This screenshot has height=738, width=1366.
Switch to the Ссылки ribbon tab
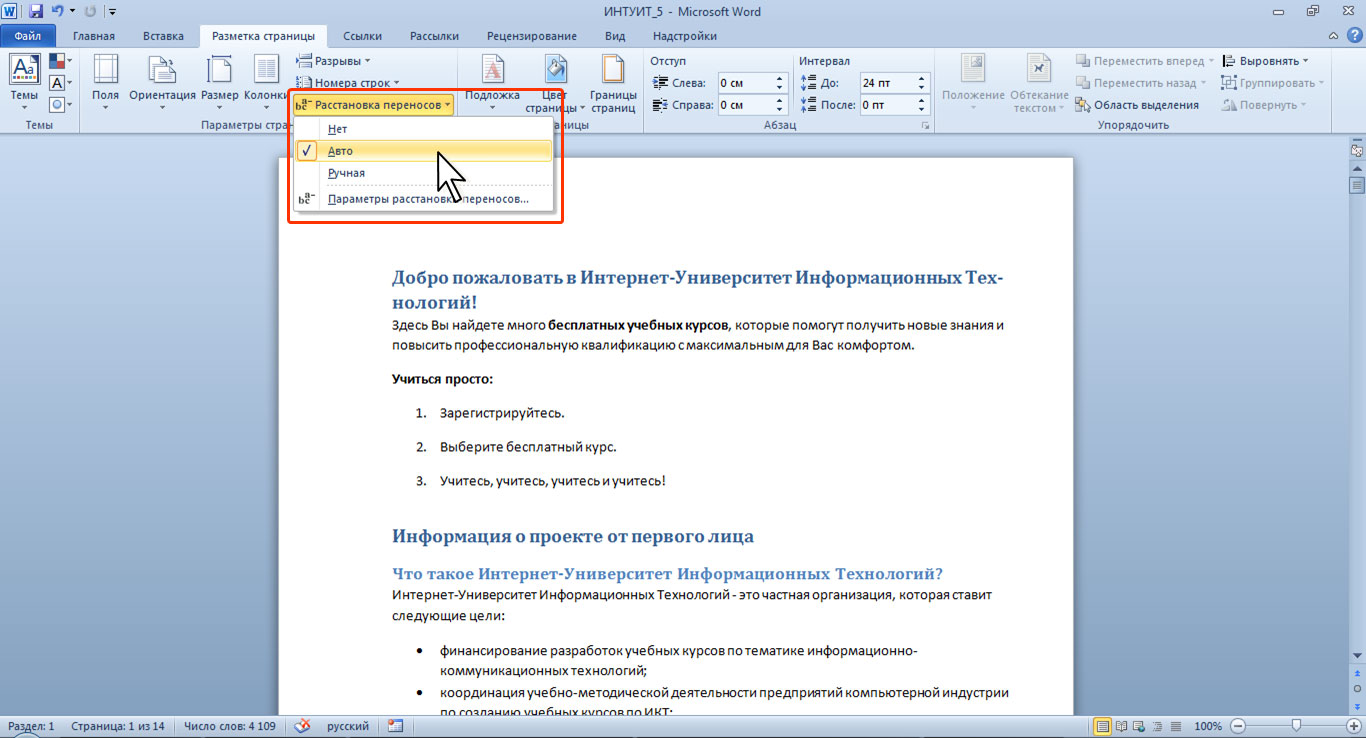tap(362, 36)
